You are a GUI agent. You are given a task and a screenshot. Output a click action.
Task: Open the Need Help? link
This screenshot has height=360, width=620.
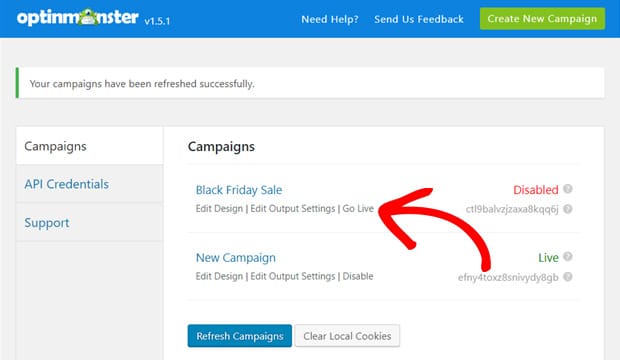coord(330,19)
